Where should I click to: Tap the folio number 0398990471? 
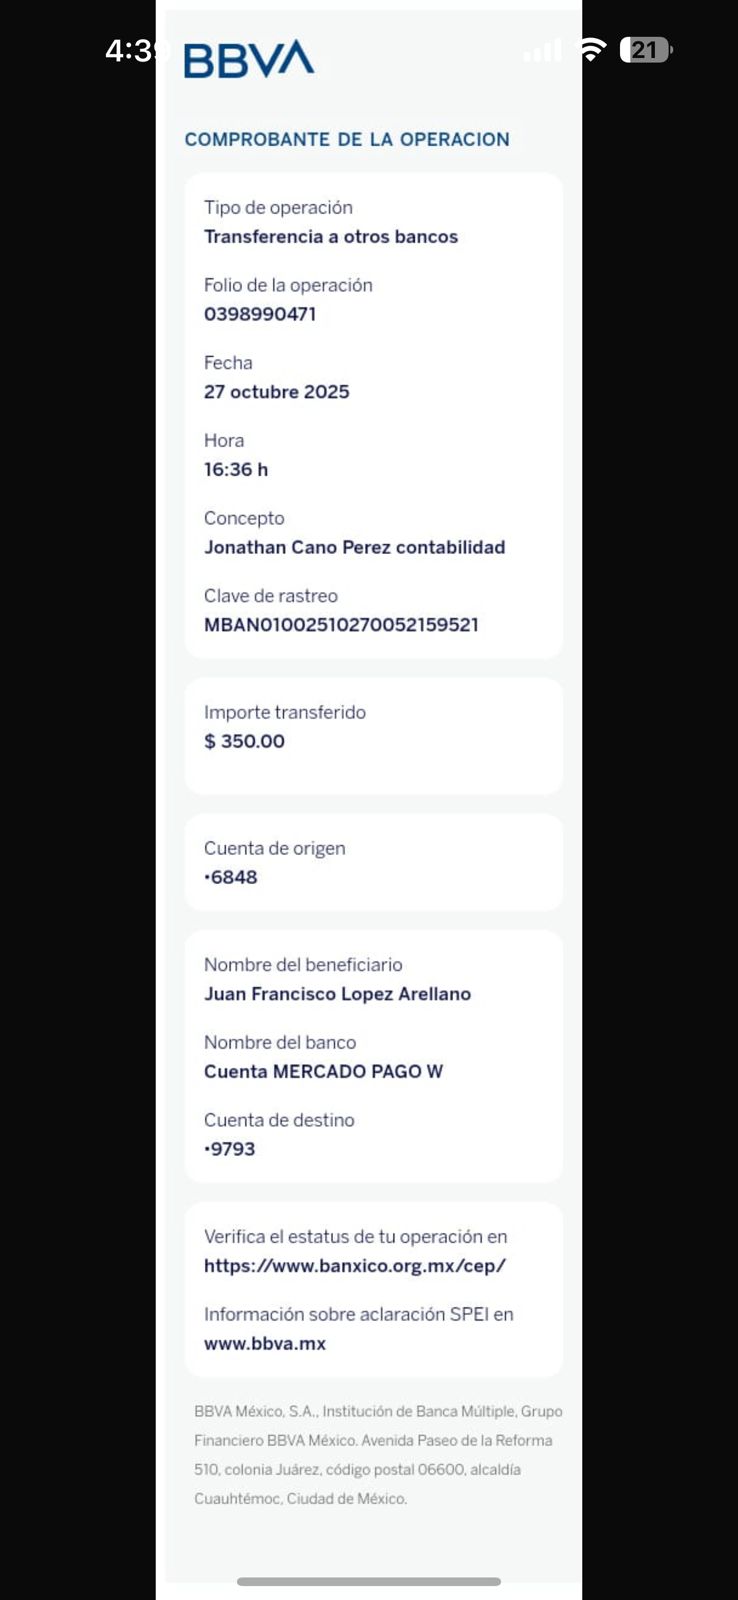pos(260,314)
